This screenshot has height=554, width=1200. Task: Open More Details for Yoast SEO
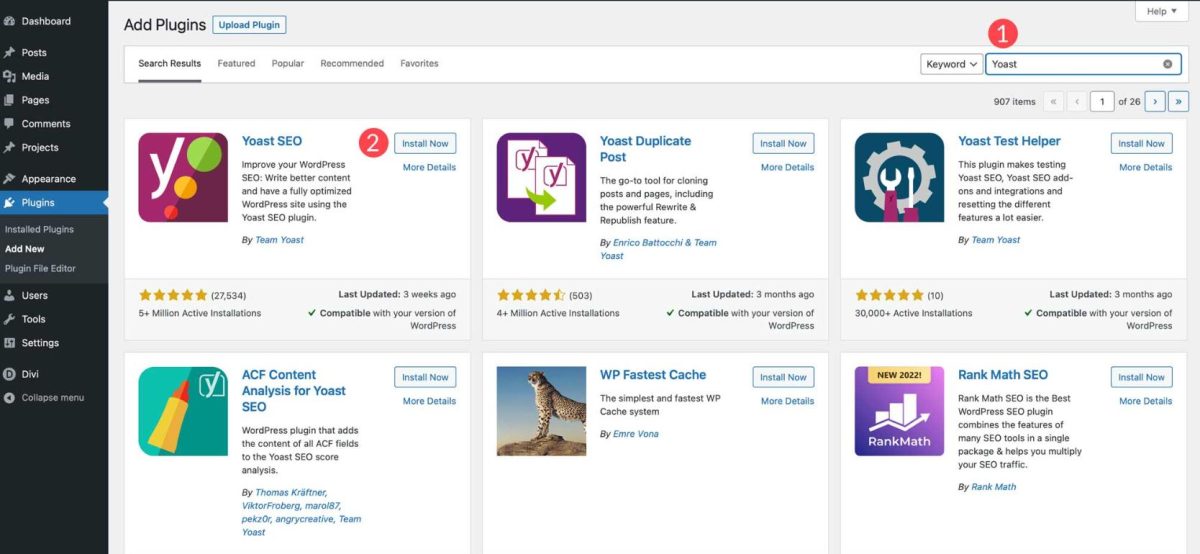pyautogui.click(x=429, y=167)
